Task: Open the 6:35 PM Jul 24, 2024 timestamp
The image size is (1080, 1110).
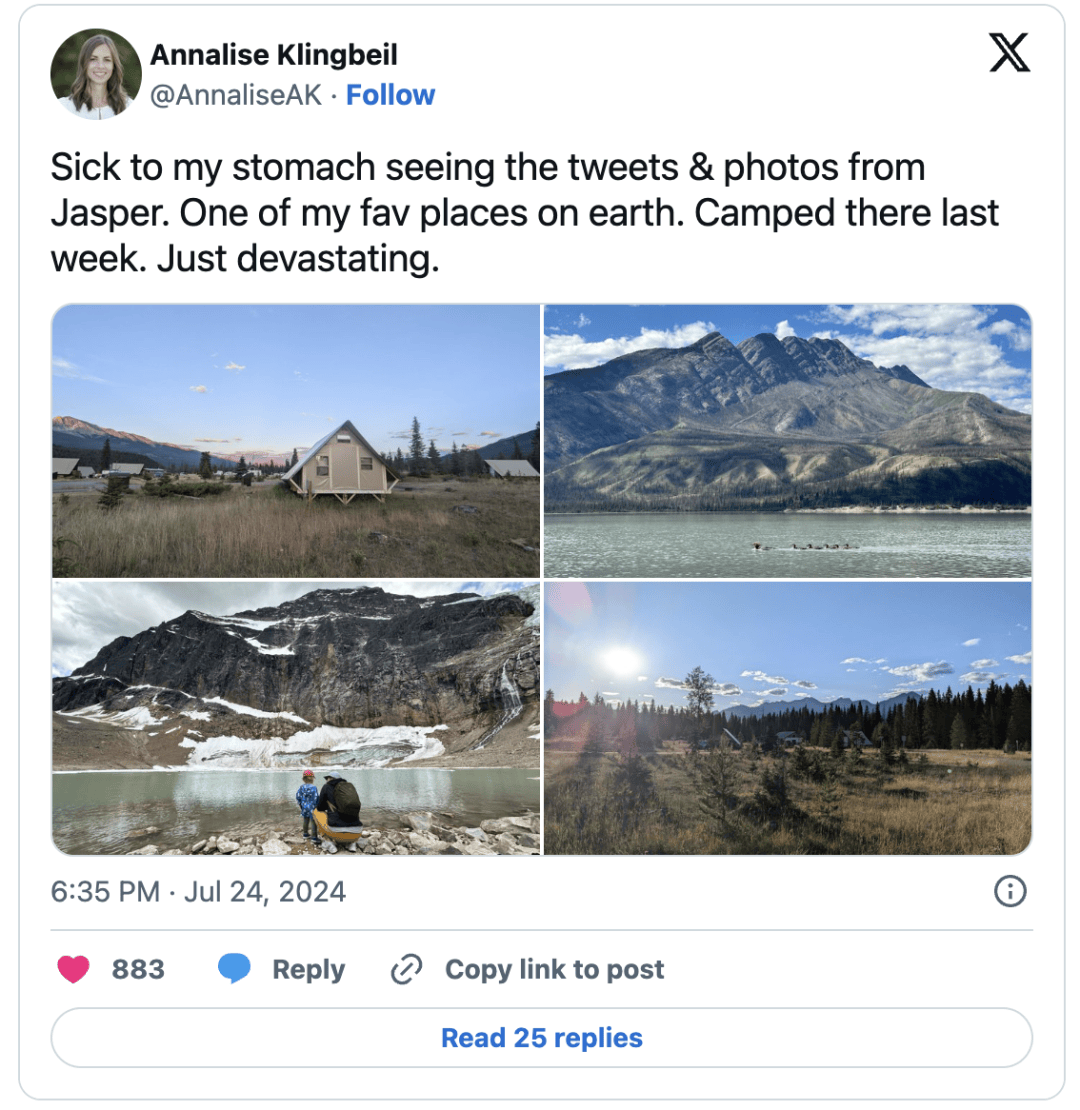Action: [x=198, y=891]
